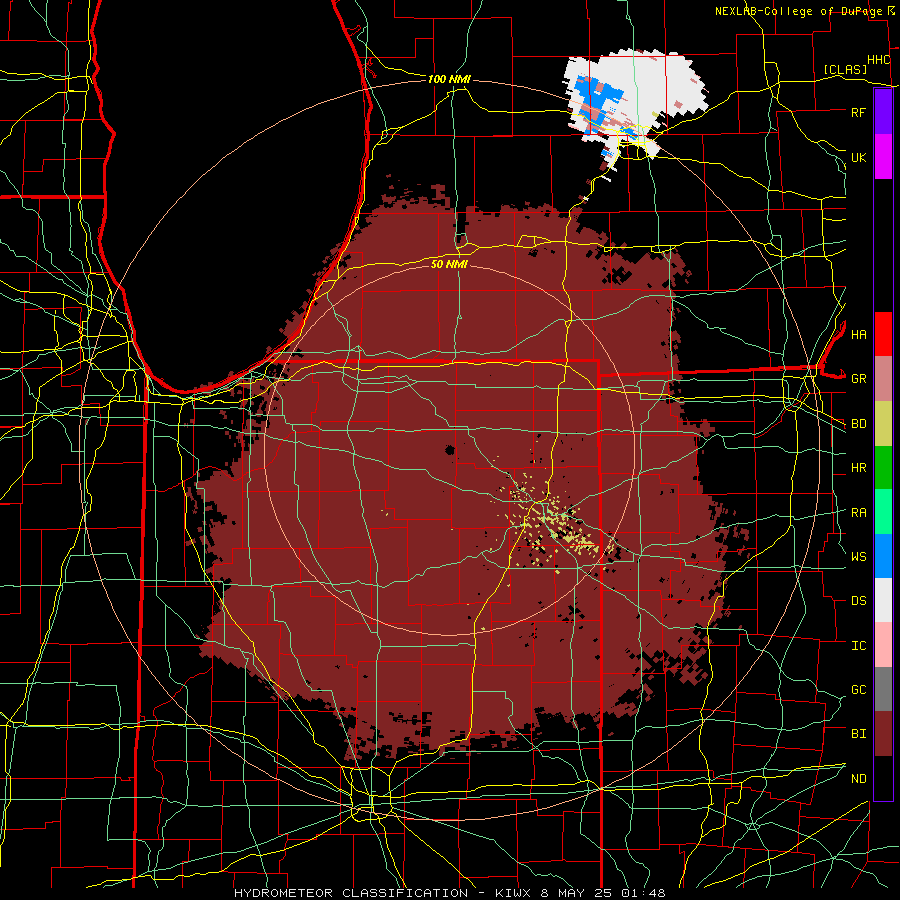Click the WS legend label
The image size is (900, 900).
(858, 557)
